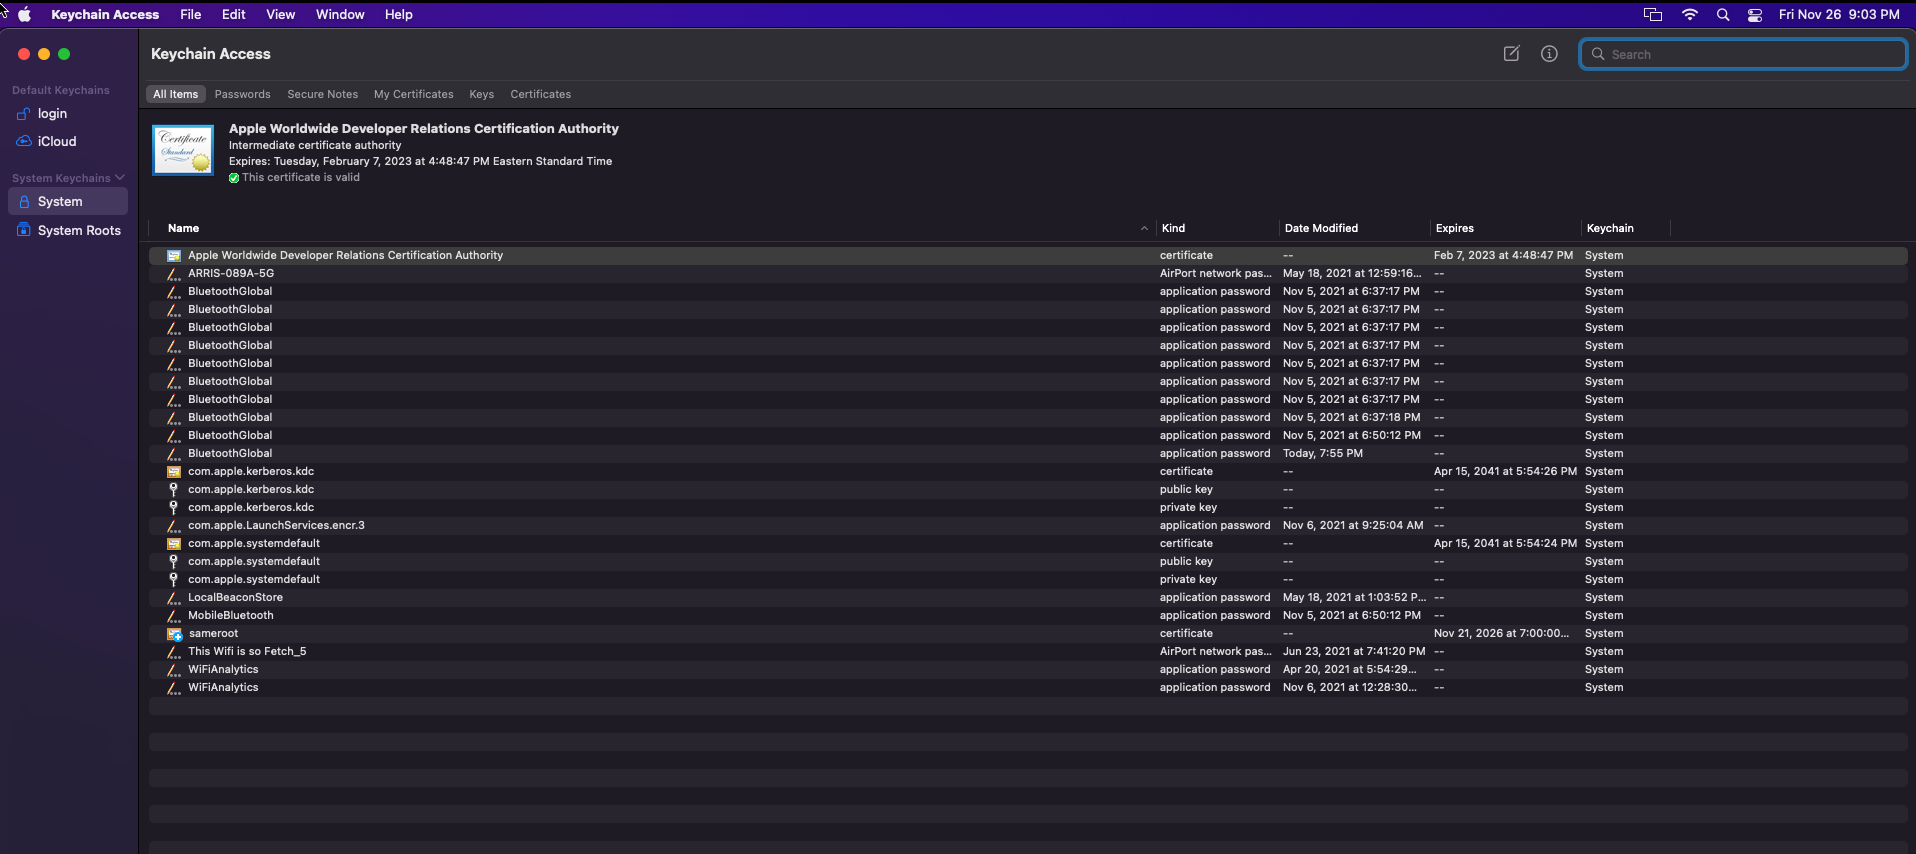Toggle sort direction arrow in Name column
Screen dimensions: 1916x854
pyautogui.click(x=1144, y=229)
